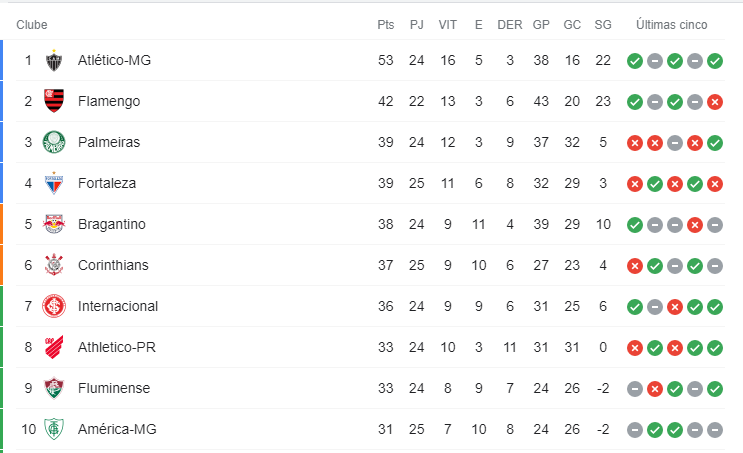The width and height of the screenshot is (743, 453).
Task: Click the Clube column header
Action: 32,25
